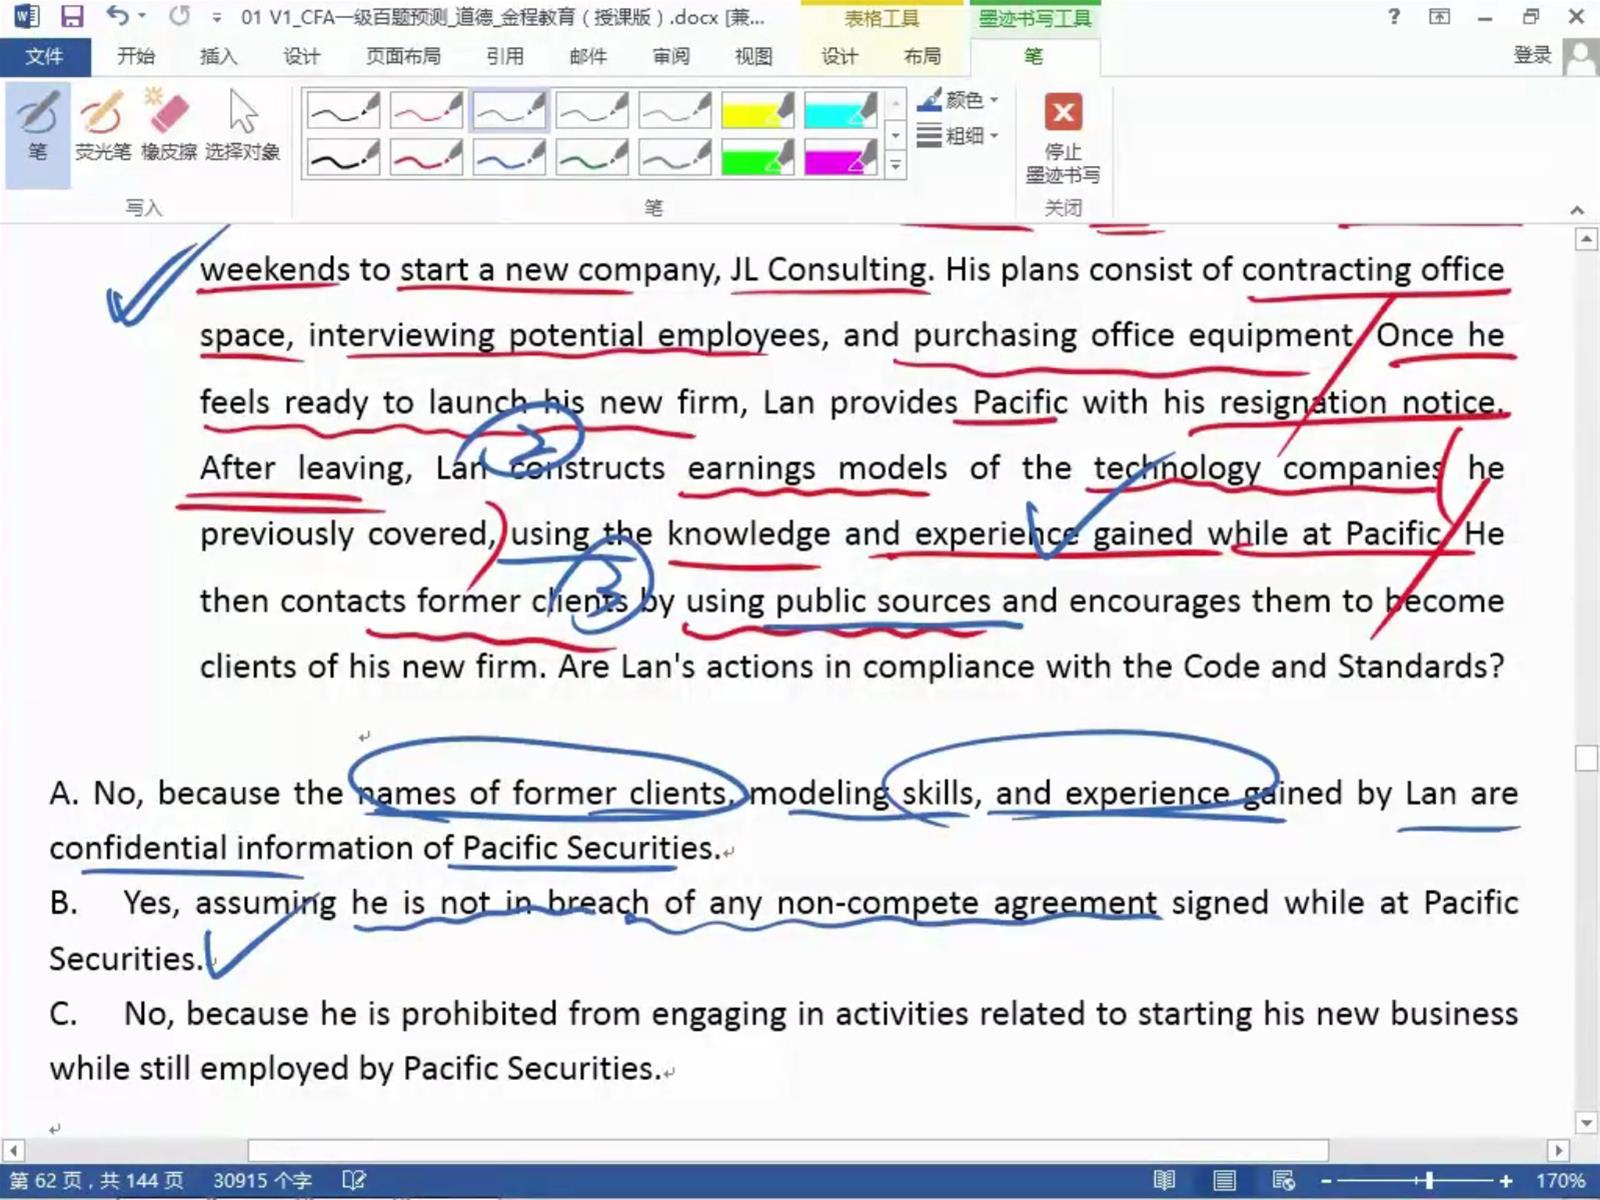Screen dimensions: 1600x1200
Task: Pick the thick green pen style
Action: pyautogui.click(x=592, y=157)
